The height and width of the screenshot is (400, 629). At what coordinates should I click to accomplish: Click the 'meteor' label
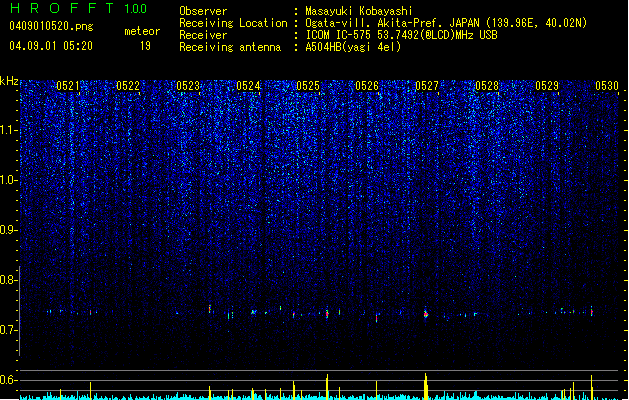click(142, 31)
